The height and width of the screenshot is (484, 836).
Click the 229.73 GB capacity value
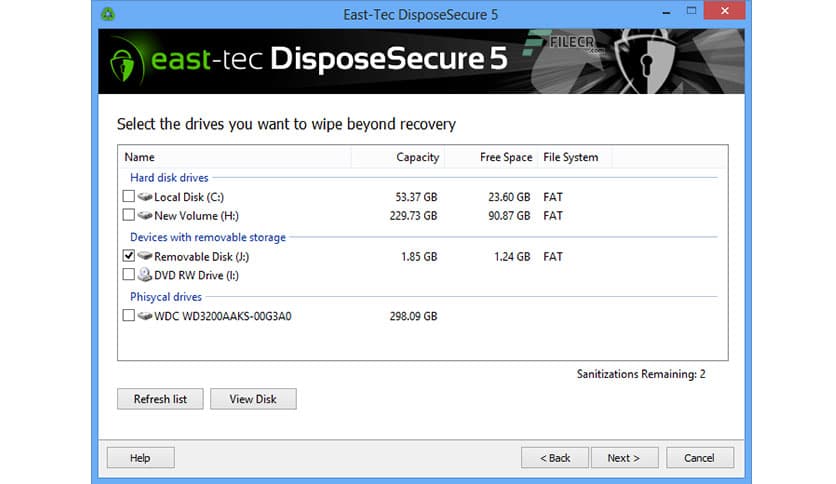tap(413, 216)
